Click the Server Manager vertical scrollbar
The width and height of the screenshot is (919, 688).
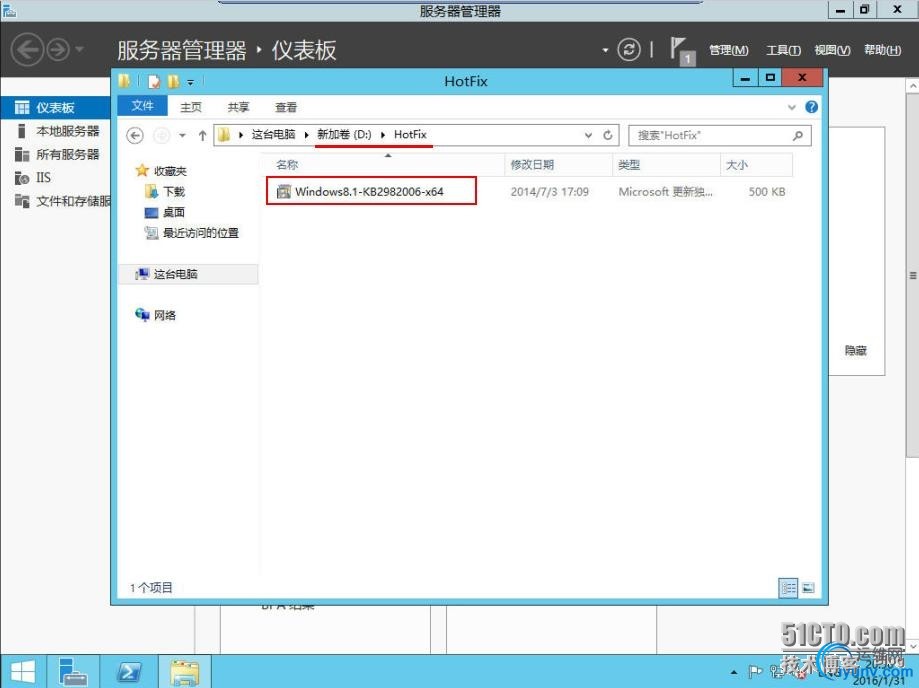coord(913,275)
